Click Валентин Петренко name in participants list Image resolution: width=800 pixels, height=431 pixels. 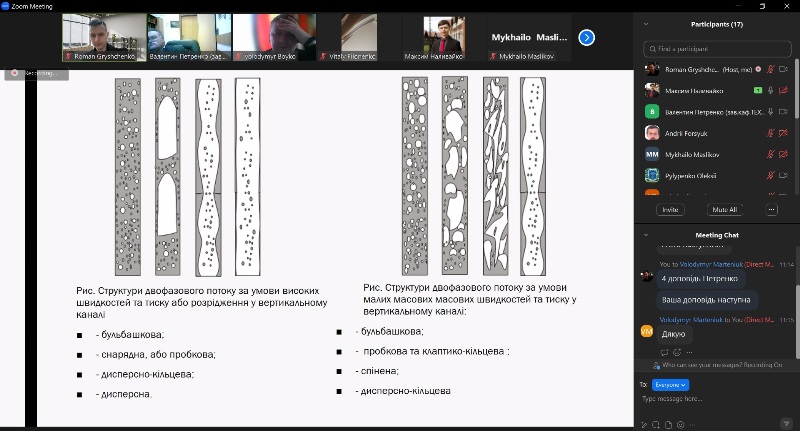714,112
